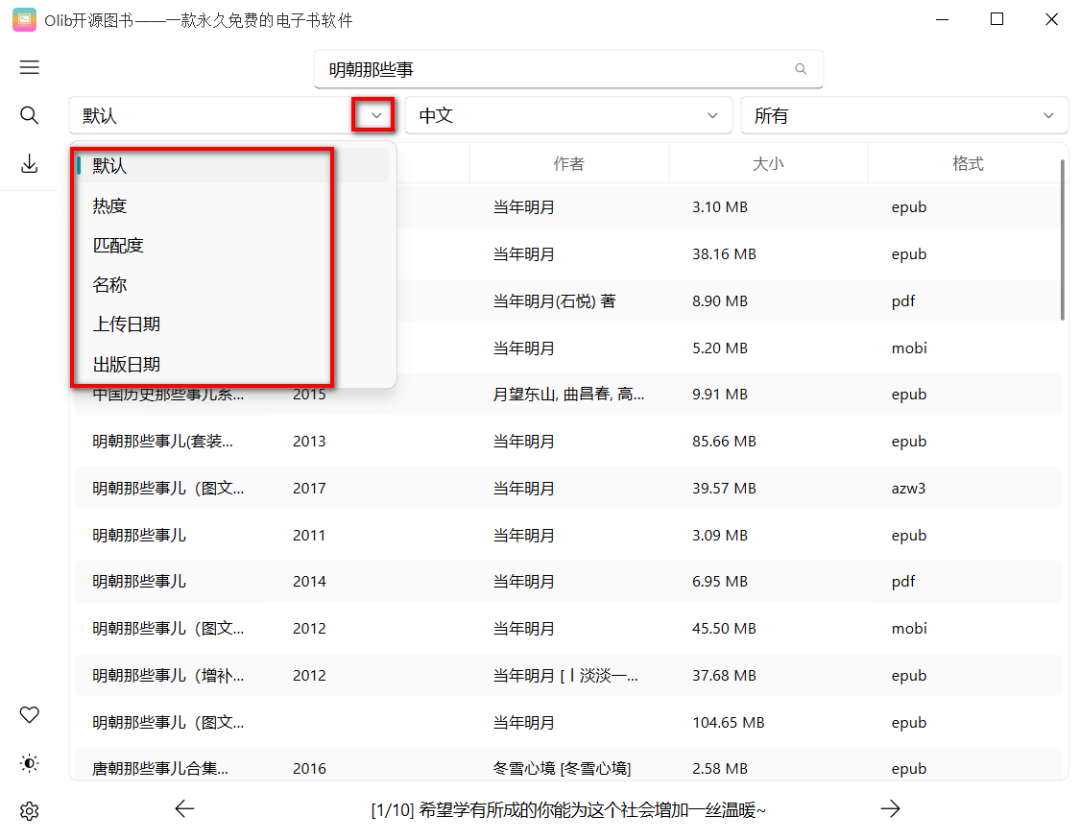This screenshot has height=840, width=1080.
Task: Select the 明朝那些事儿(套装... 2013 row
Action: (568, 441)
